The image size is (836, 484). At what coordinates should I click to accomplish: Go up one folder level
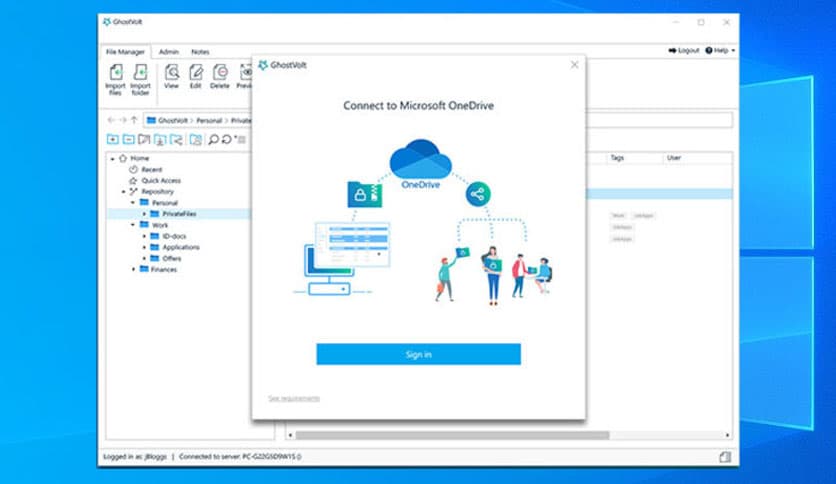(134, 120)
